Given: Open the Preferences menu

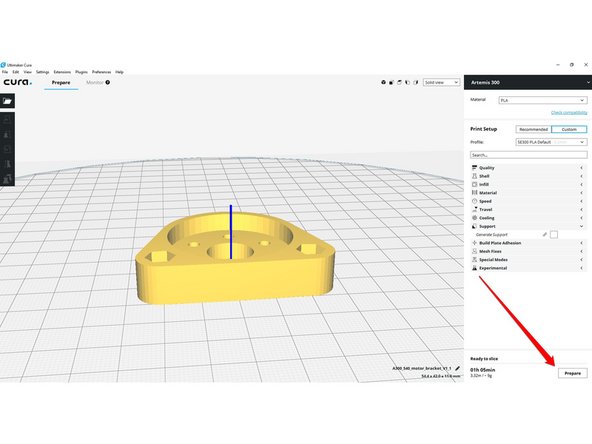Looking at the screenshot, I should 102,72.
